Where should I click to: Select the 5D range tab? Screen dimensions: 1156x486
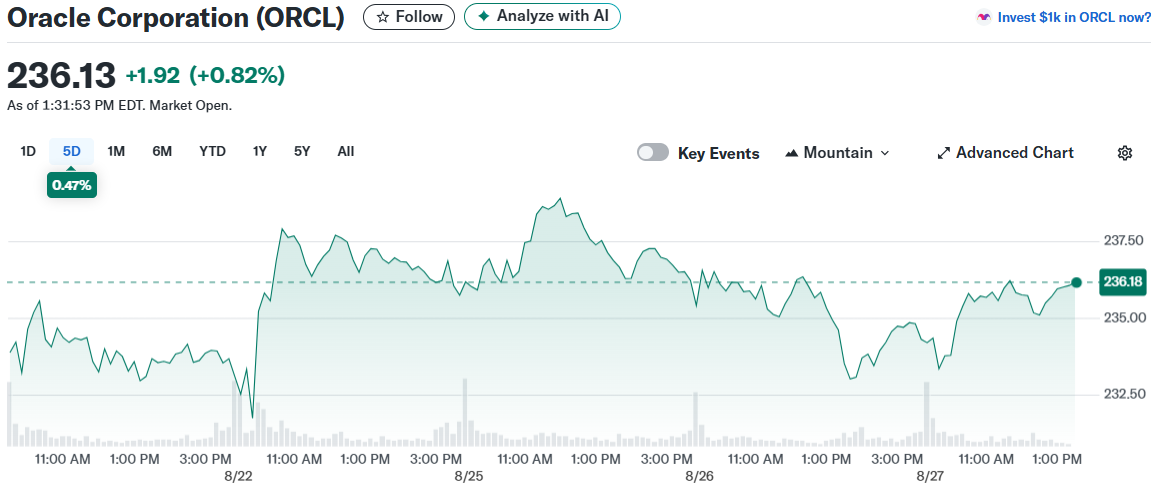click(72, 152)
